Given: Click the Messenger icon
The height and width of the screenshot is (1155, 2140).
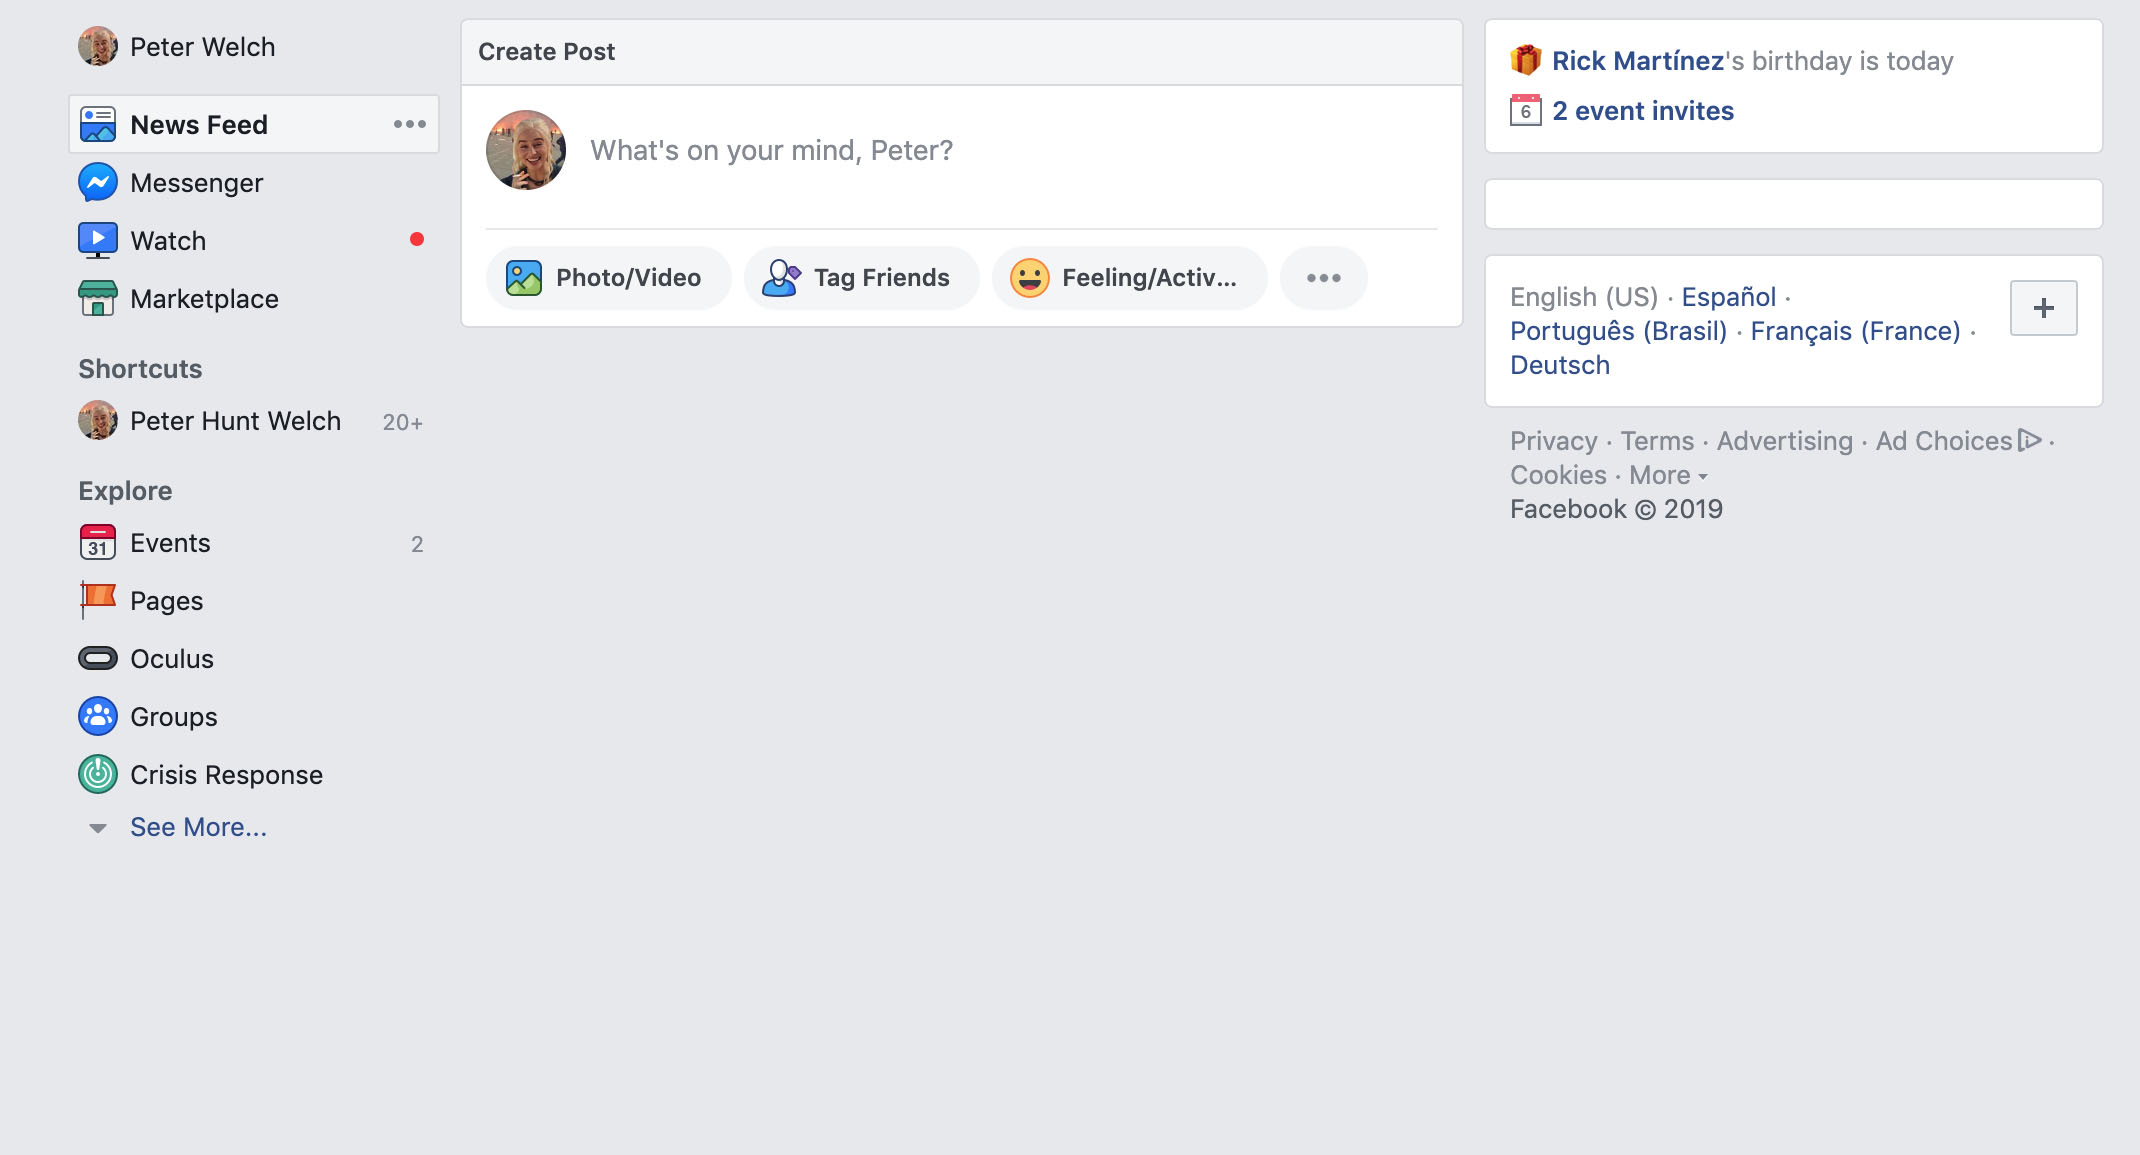Looking at the screenshot, I should point(98,183).
